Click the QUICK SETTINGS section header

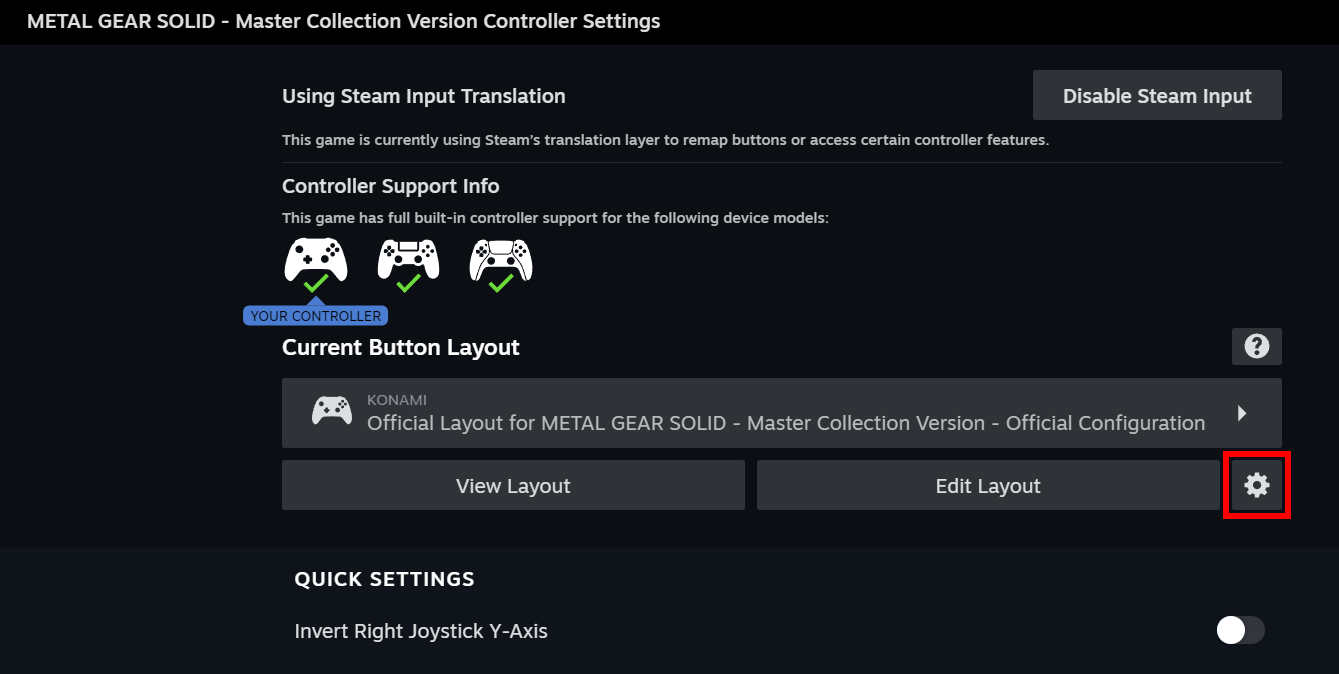pyautogui.click(x=384, y=579)
